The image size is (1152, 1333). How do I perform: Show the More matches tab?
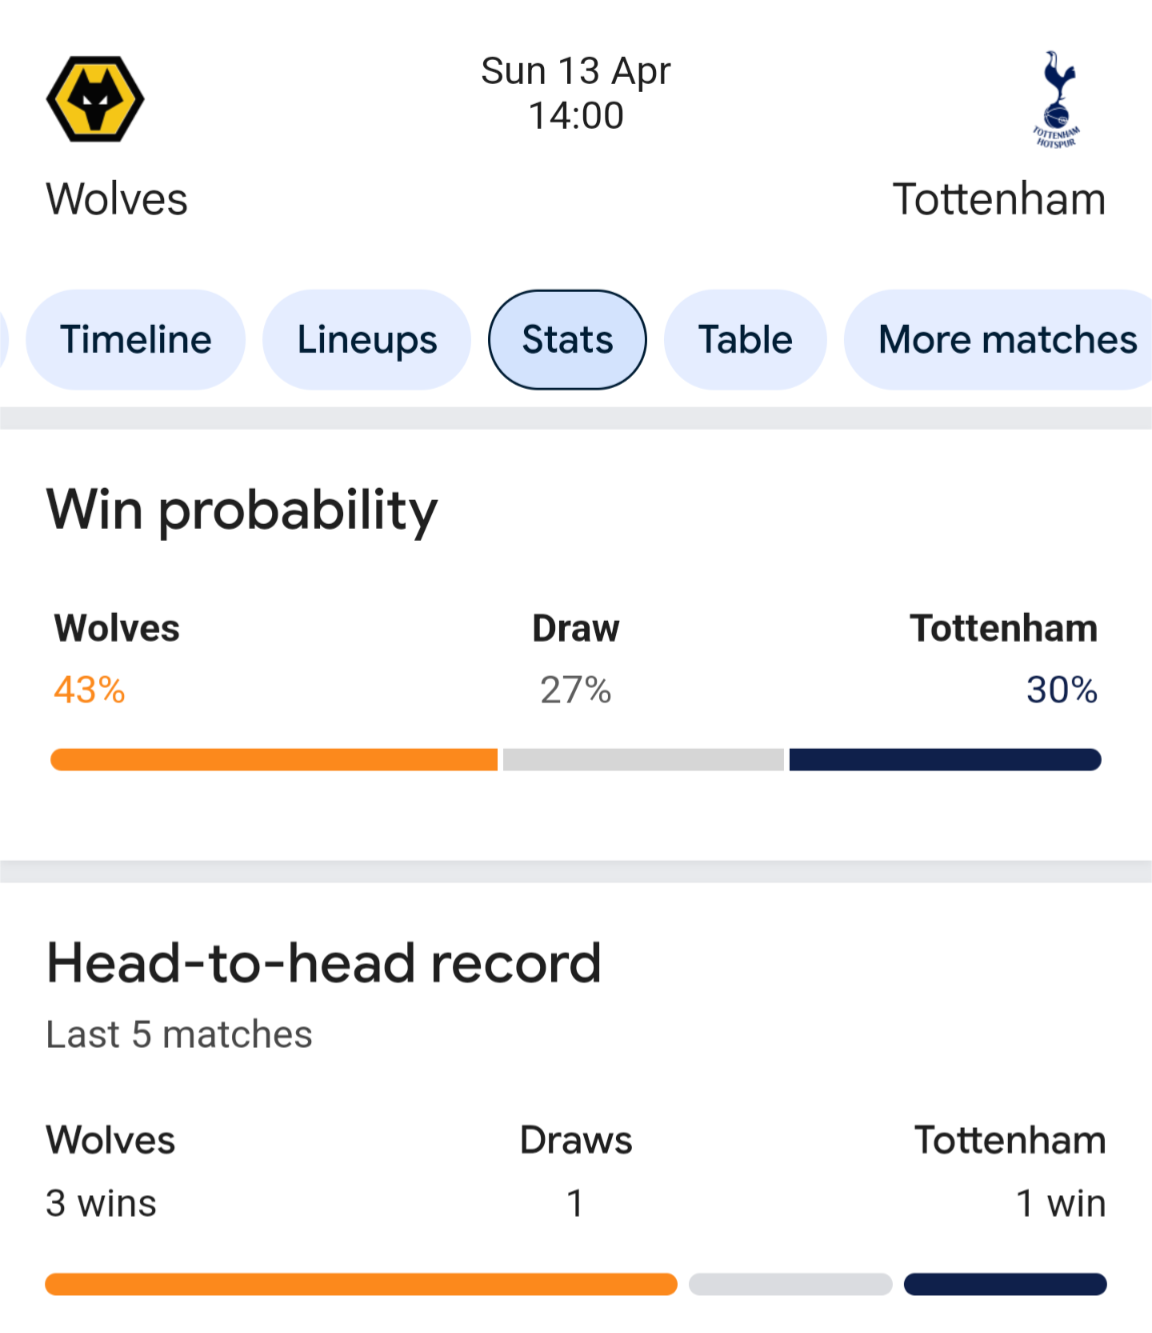pos(1000,340)
